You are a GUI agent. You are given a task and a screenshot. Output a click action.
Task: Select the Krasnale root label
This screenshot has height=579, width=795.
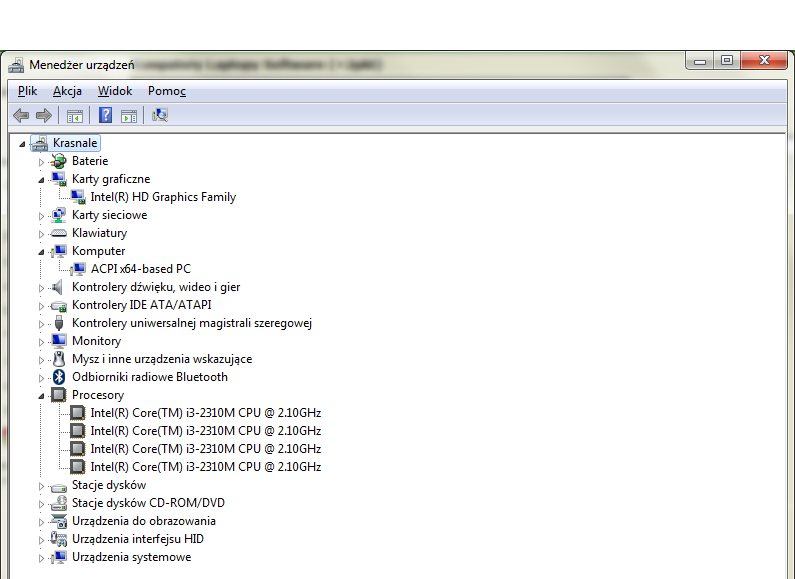point(75,143)
